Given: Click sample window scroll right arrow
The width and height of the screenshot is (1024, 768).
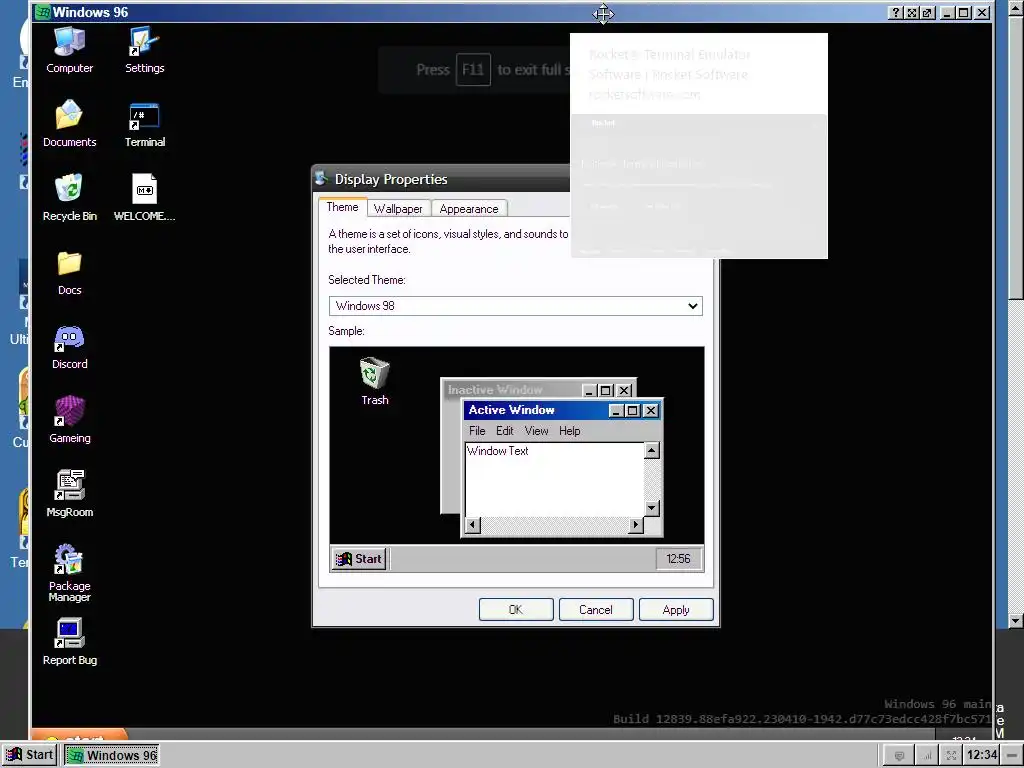Looking at the screenshot, I should pyautogui.click(x=636, y=524).
